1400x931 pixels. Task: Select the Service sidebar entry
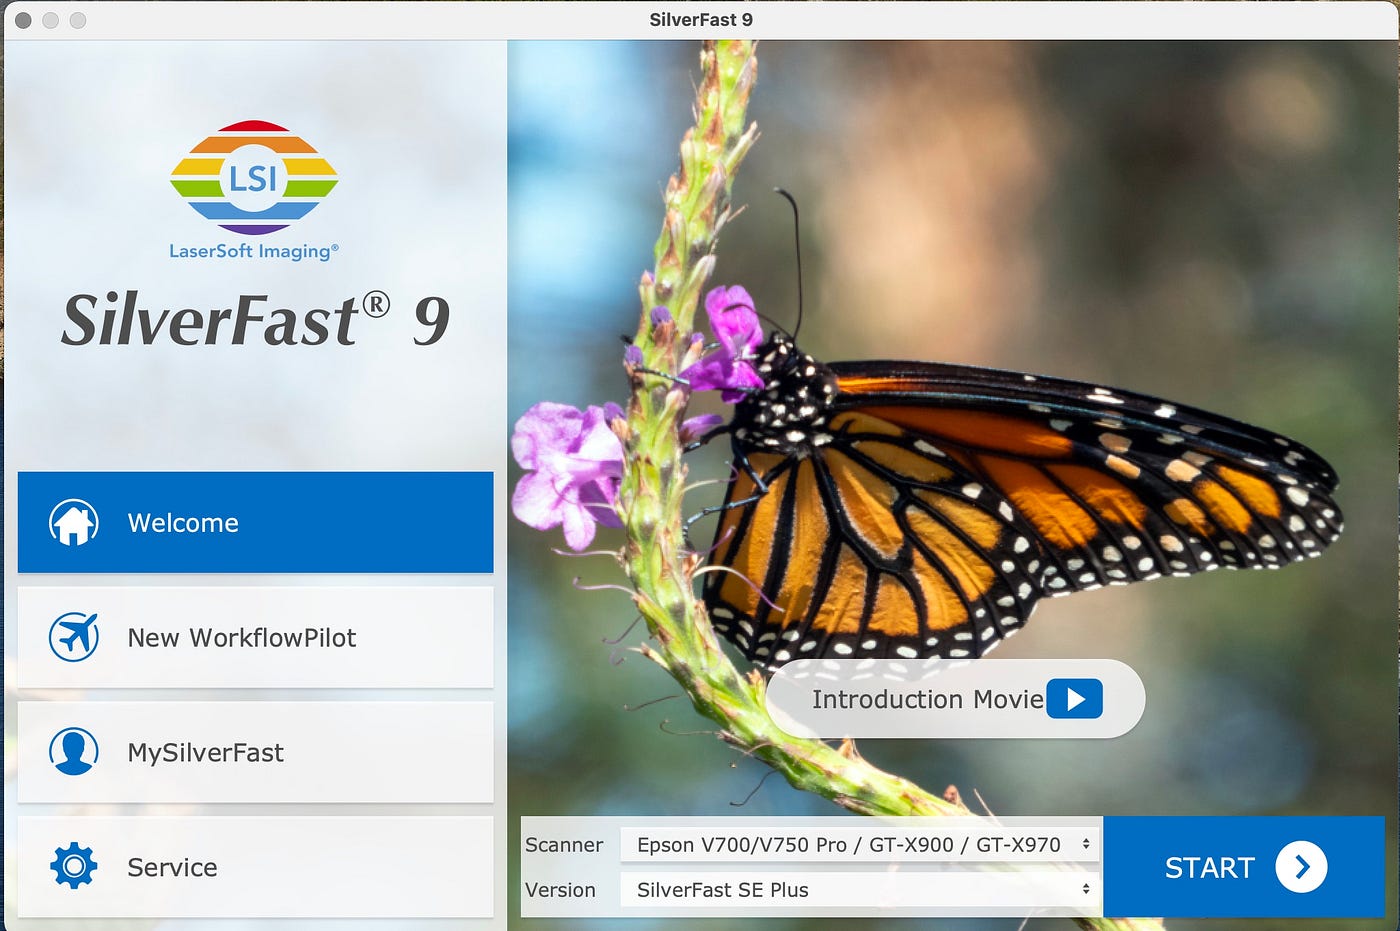point(255,867)
